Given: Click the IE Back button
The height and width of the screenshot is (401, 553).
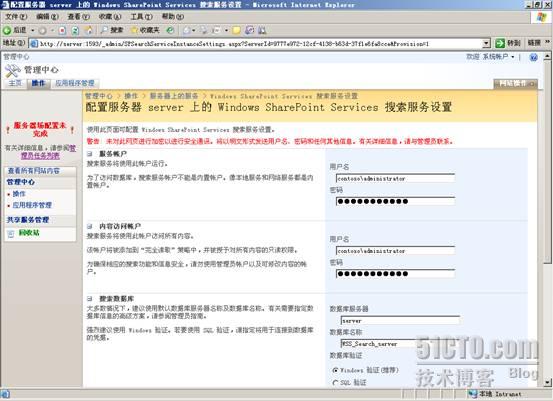Looking at the screenshot, I should tap(15, 30).
